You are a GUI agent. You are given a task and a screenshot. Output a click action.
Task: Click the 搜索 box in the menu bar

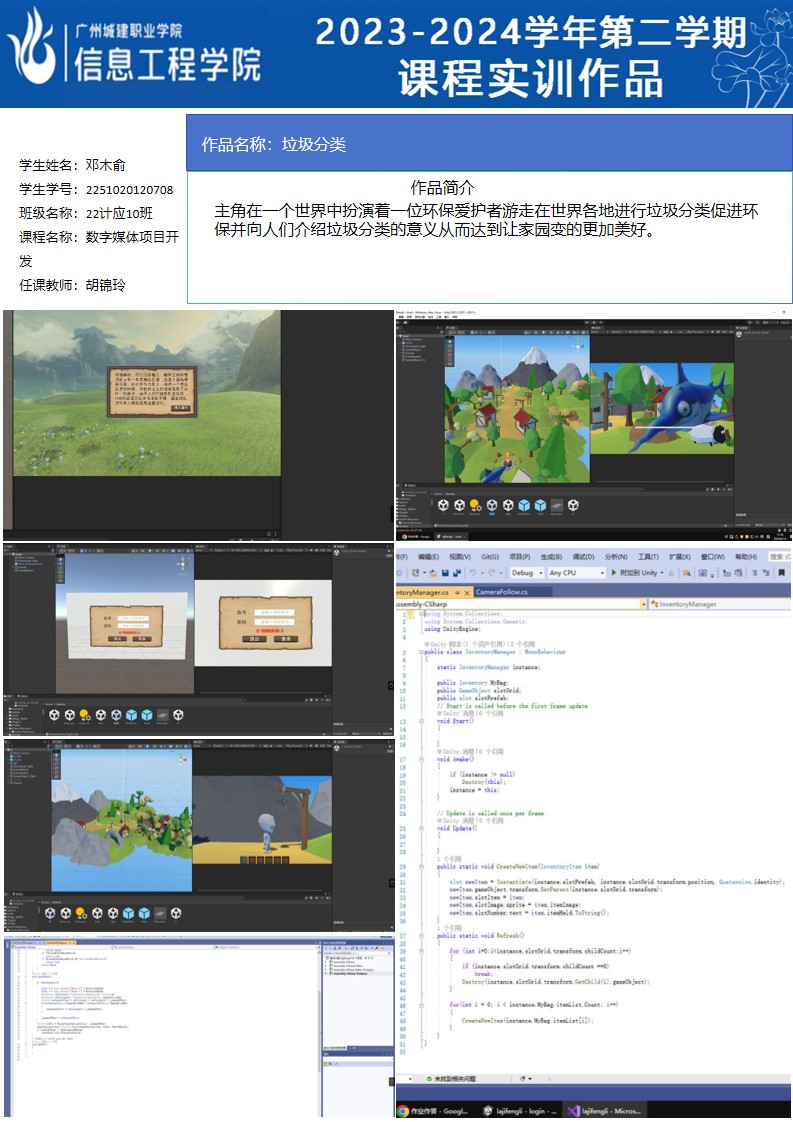tap(776, 556)
